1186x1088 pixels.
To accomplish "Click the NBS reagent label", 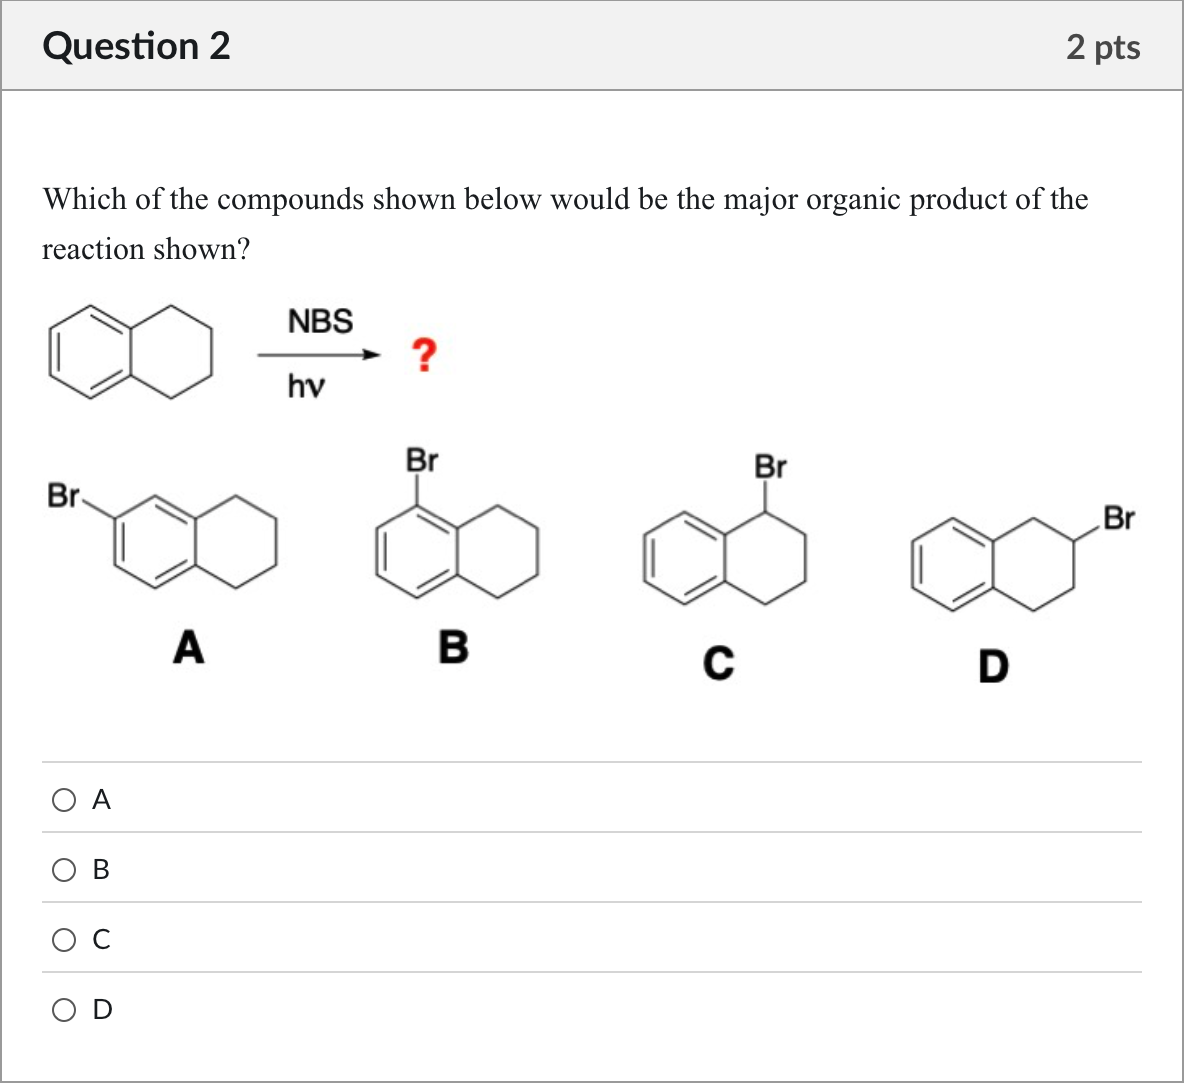I will (320, 322).
